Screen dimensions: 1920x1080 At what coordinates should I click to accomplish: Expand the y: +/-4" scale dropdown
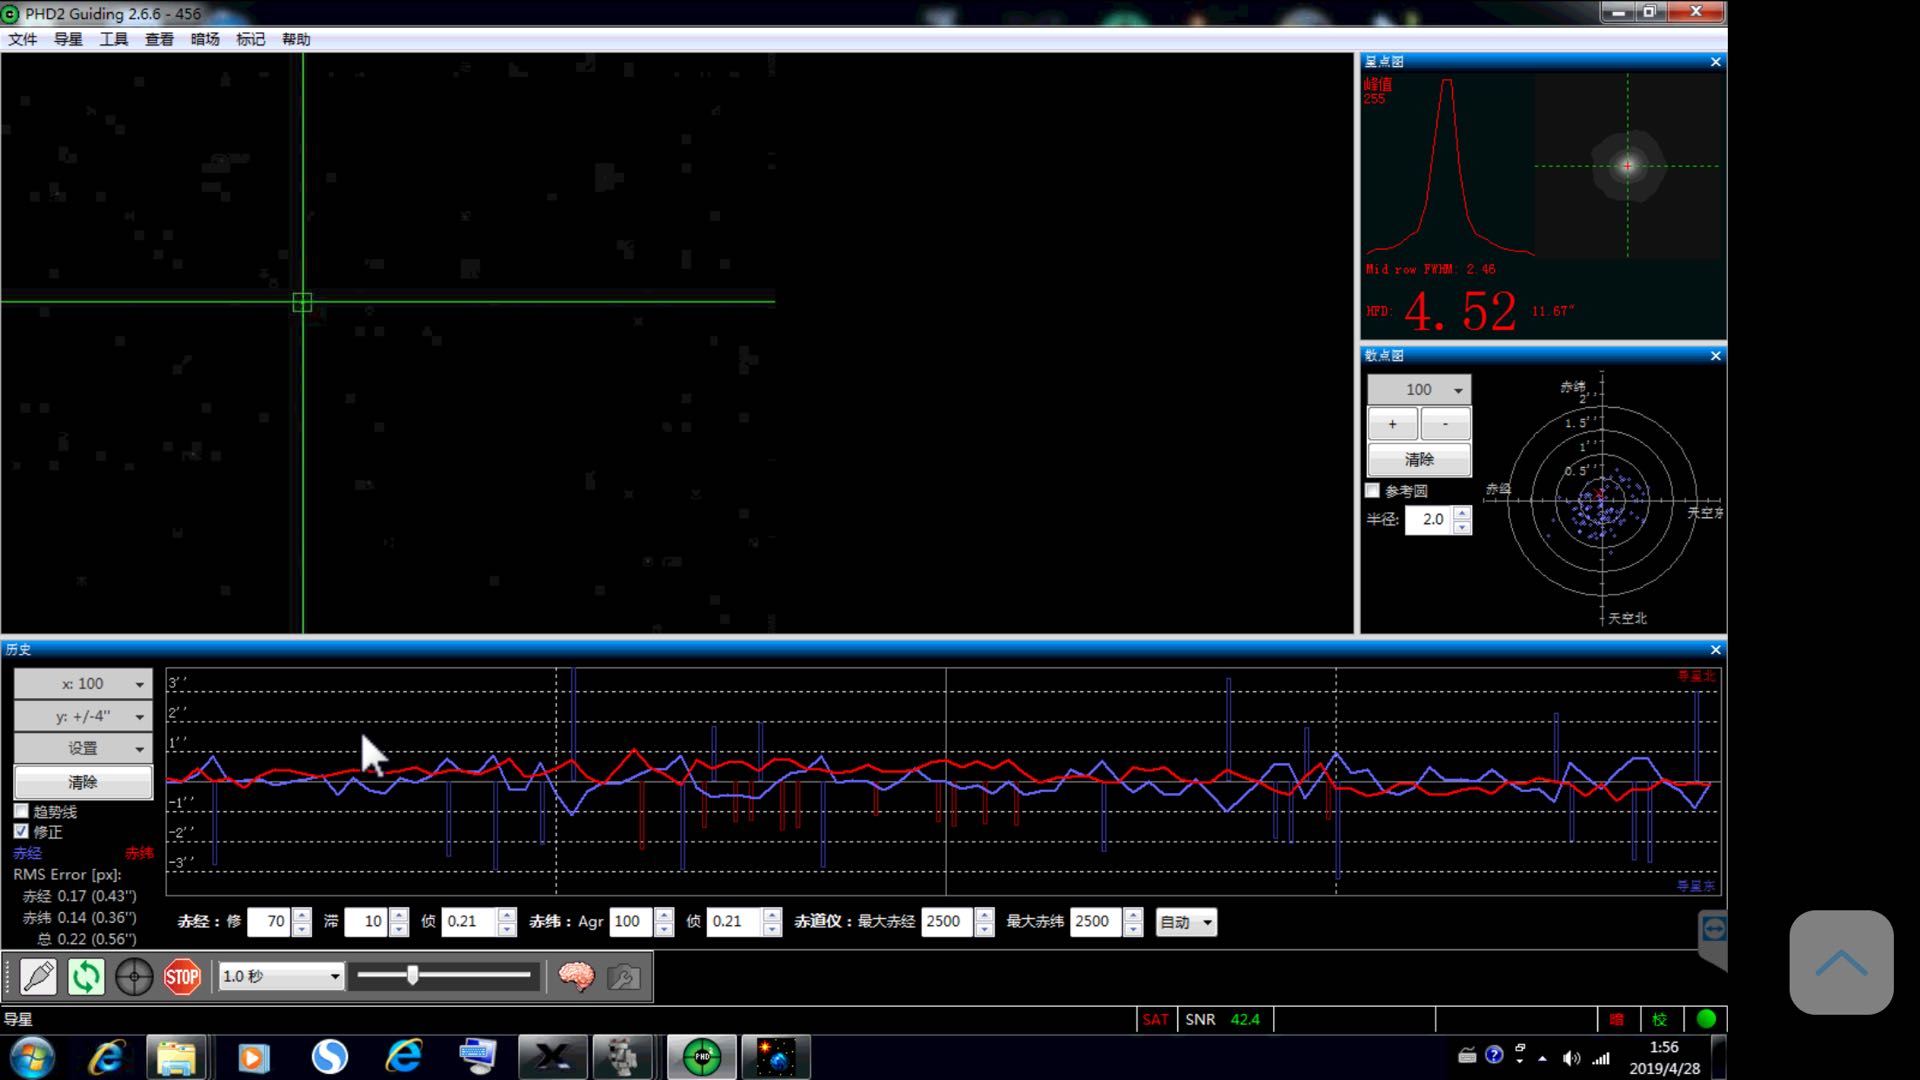point(83,716)
